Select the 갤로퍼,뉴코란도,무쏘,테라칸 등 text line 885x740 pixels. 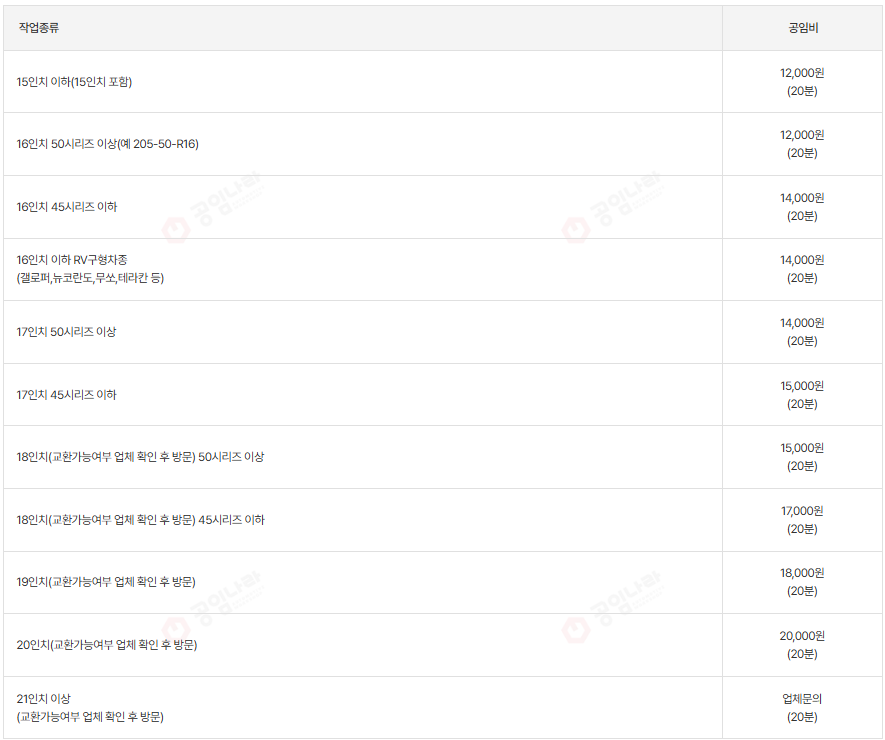(x=90, y=278)
